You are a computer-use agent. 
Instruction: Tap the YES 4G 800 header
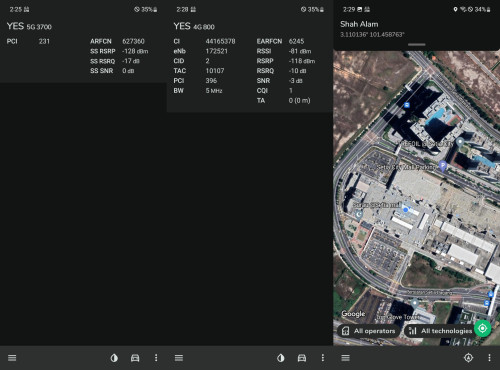pos(194,26)
